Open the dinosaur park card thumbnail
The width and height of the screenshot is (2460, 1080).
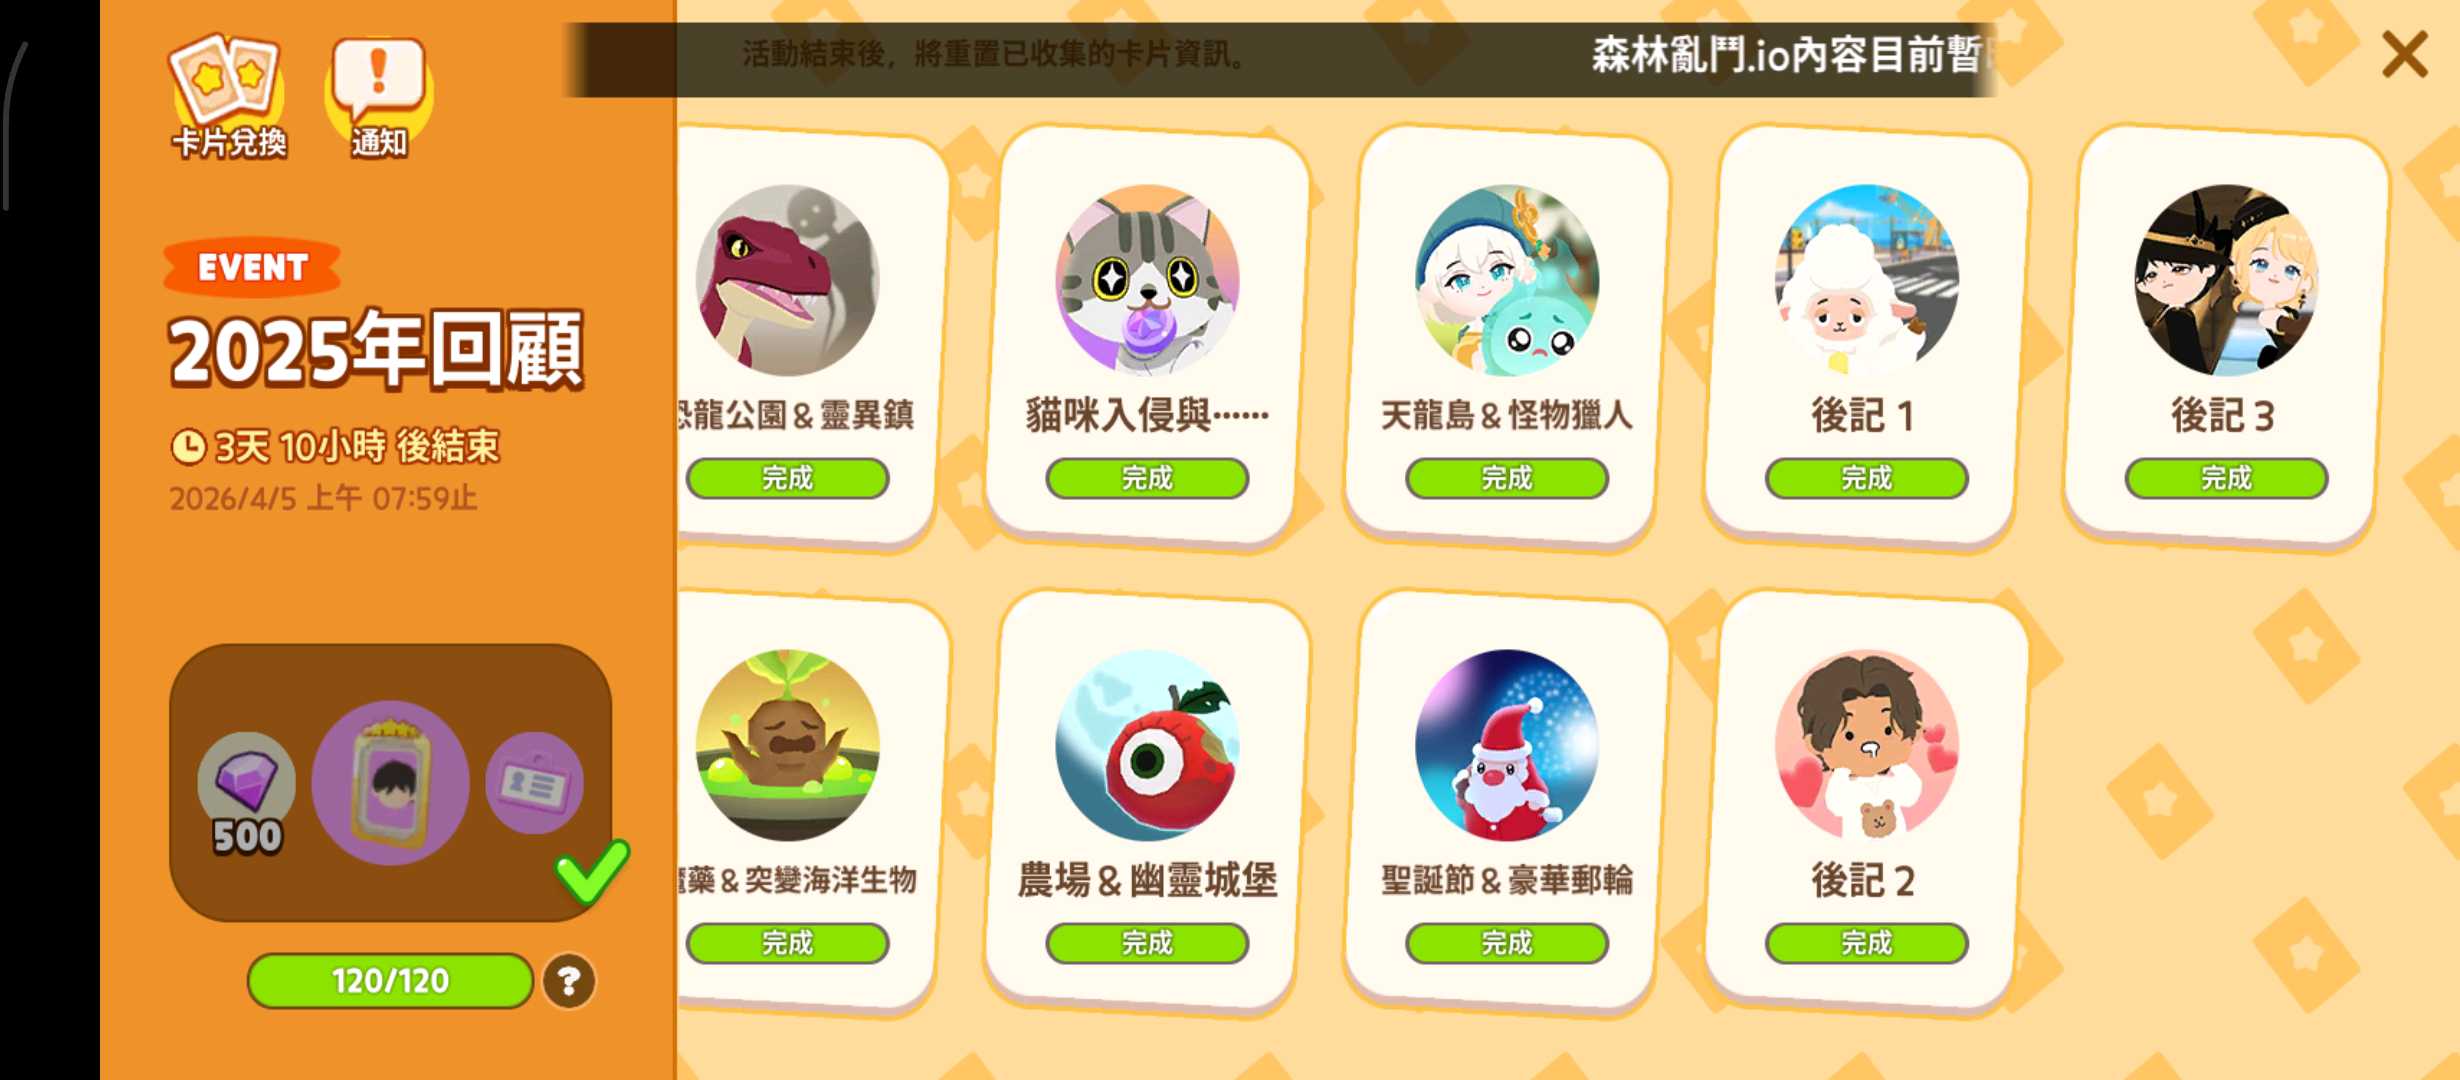(787, 280)
